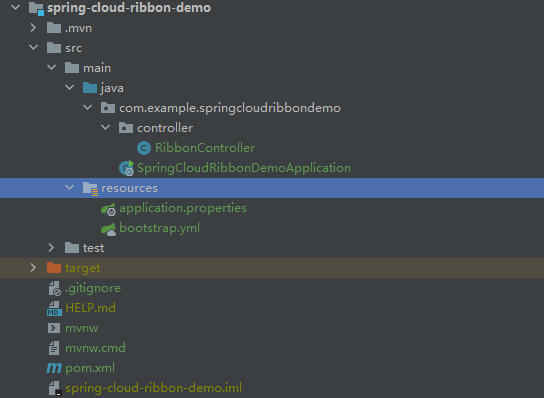Click the .mvn folder icon
The width and height of the screenshot is (544, 398).
click(54, 28)
